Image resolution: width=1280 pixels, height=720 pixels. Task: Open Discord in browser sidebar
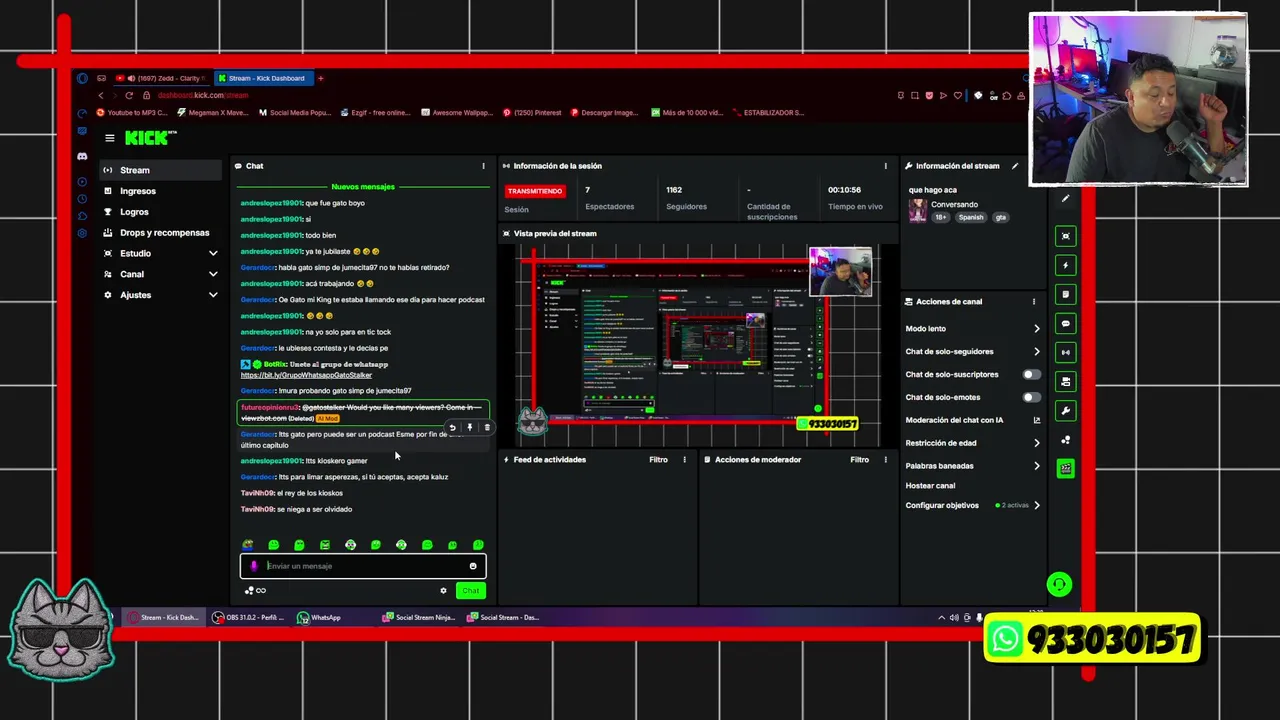click(x=82, y=156)
